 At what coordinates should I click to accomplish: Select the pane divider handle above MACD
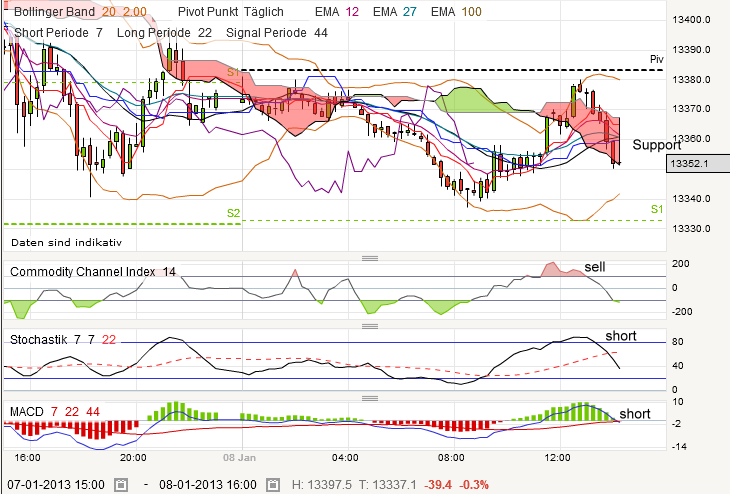[x=370, y=399]
